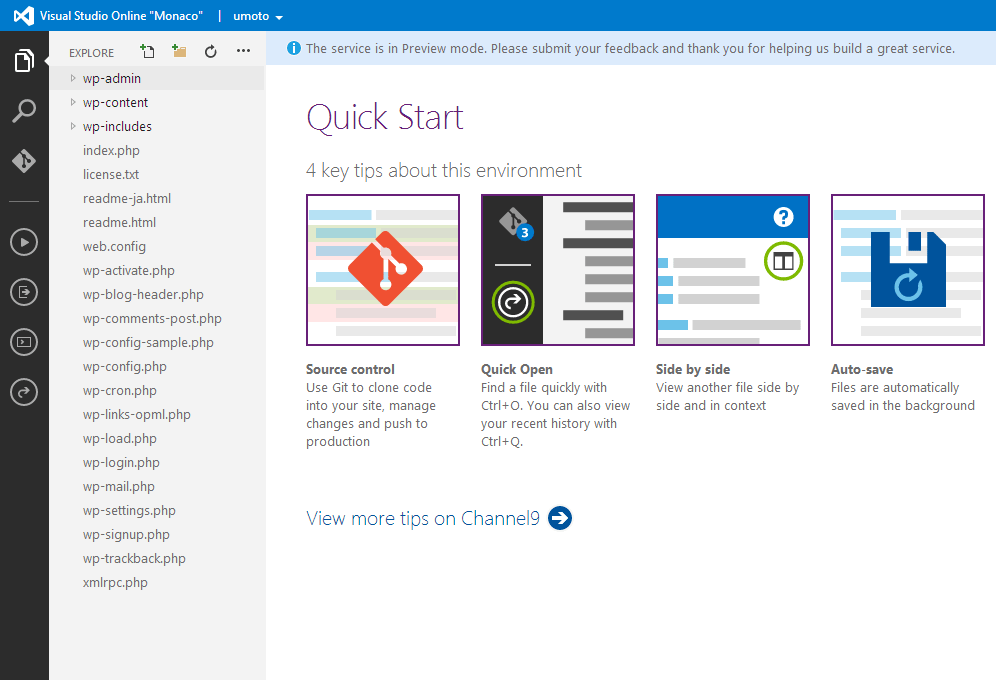
Task: Click the Source control heading text
Action: point(350,370)
